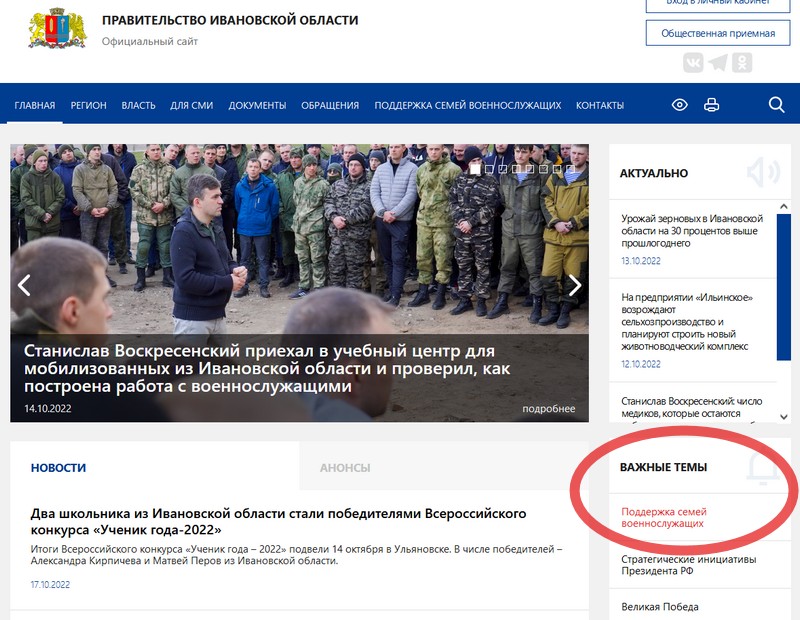Click the date 12.10.2022 in Актуально
This screenshot has width=800, height=620.
pyautogui.click(x=641, y=364)
